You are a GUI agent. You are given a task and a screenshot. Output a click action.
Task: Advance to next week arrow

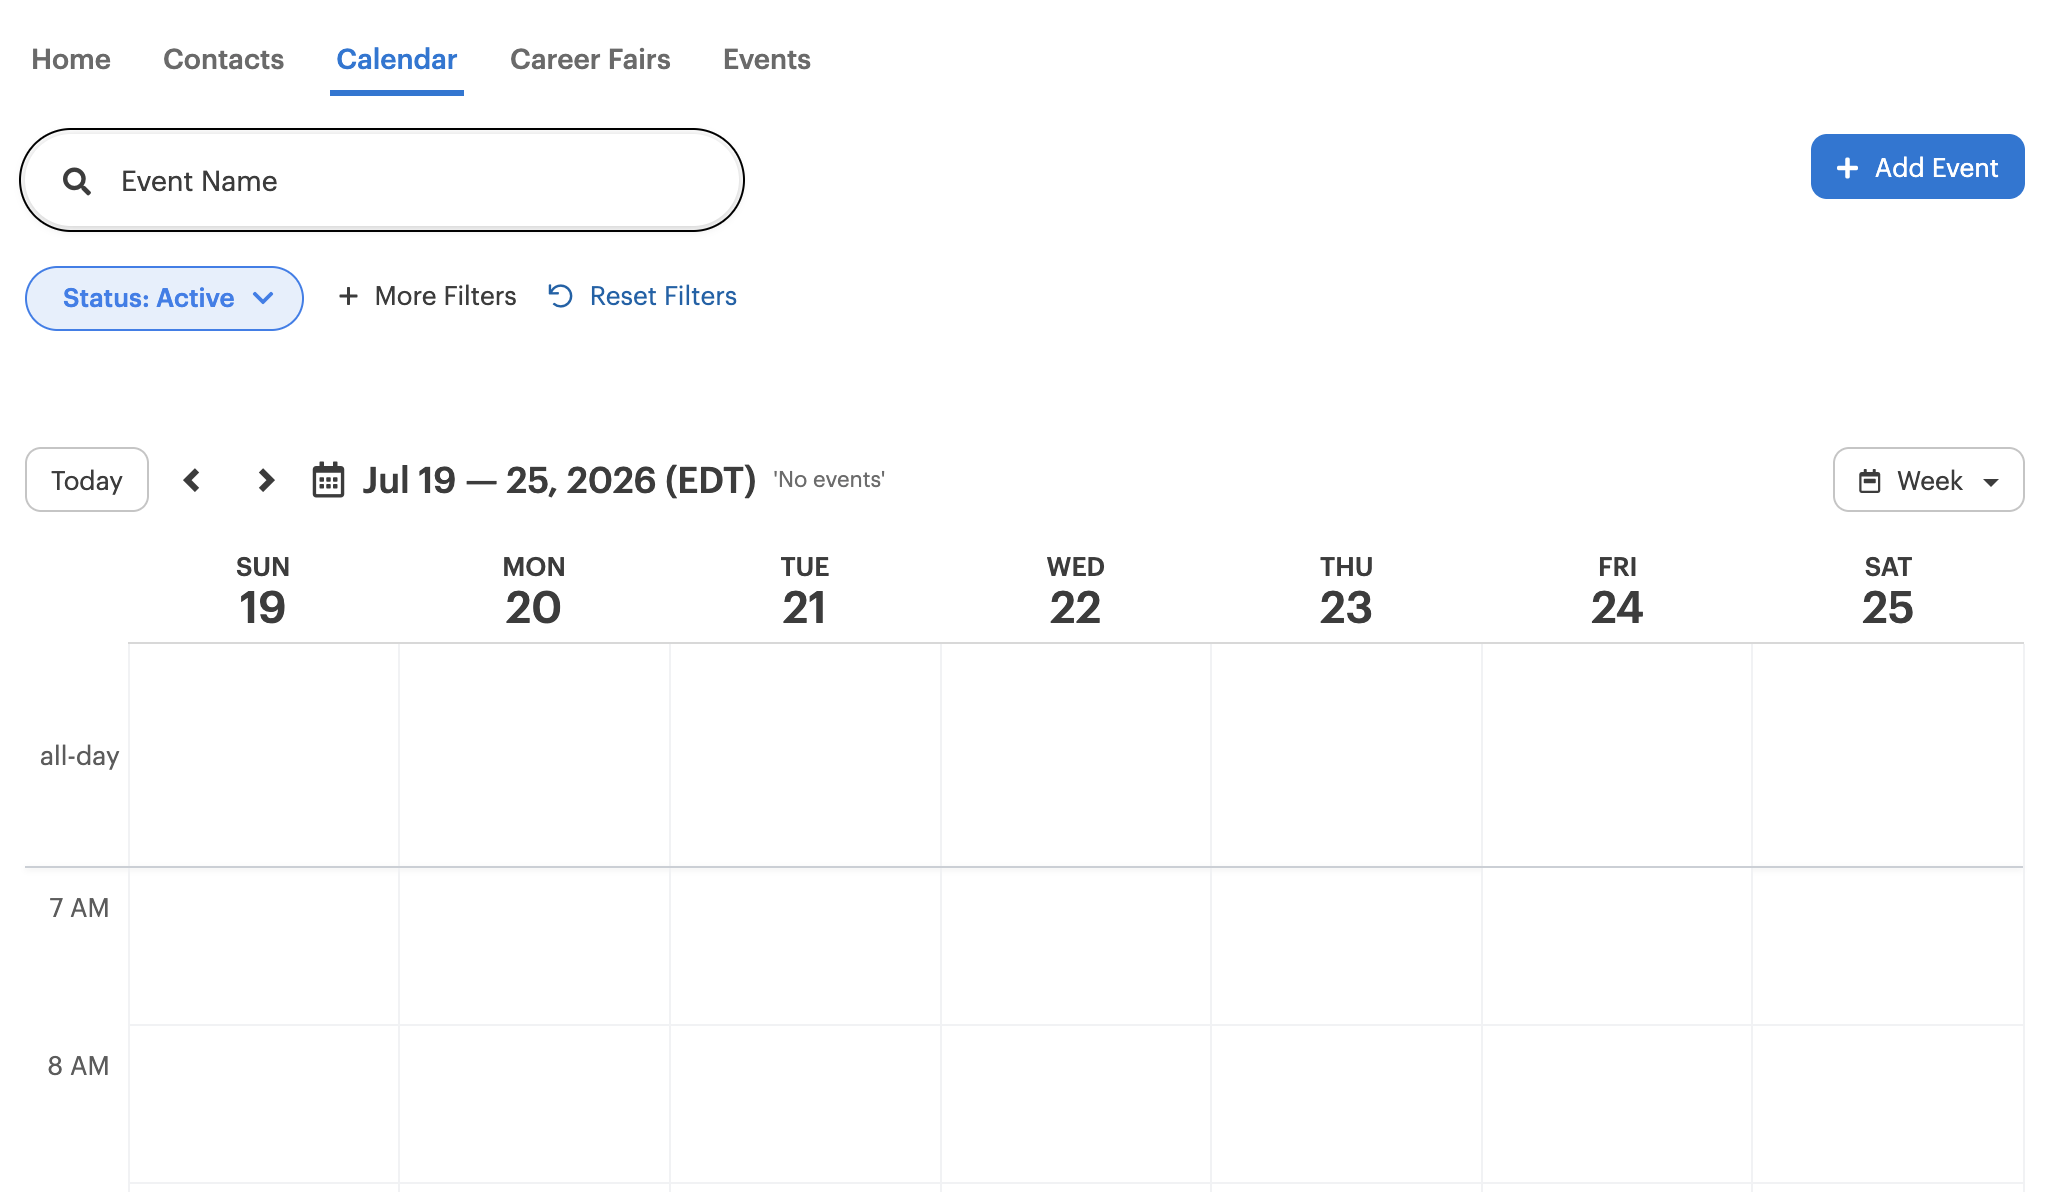[265, 480]
